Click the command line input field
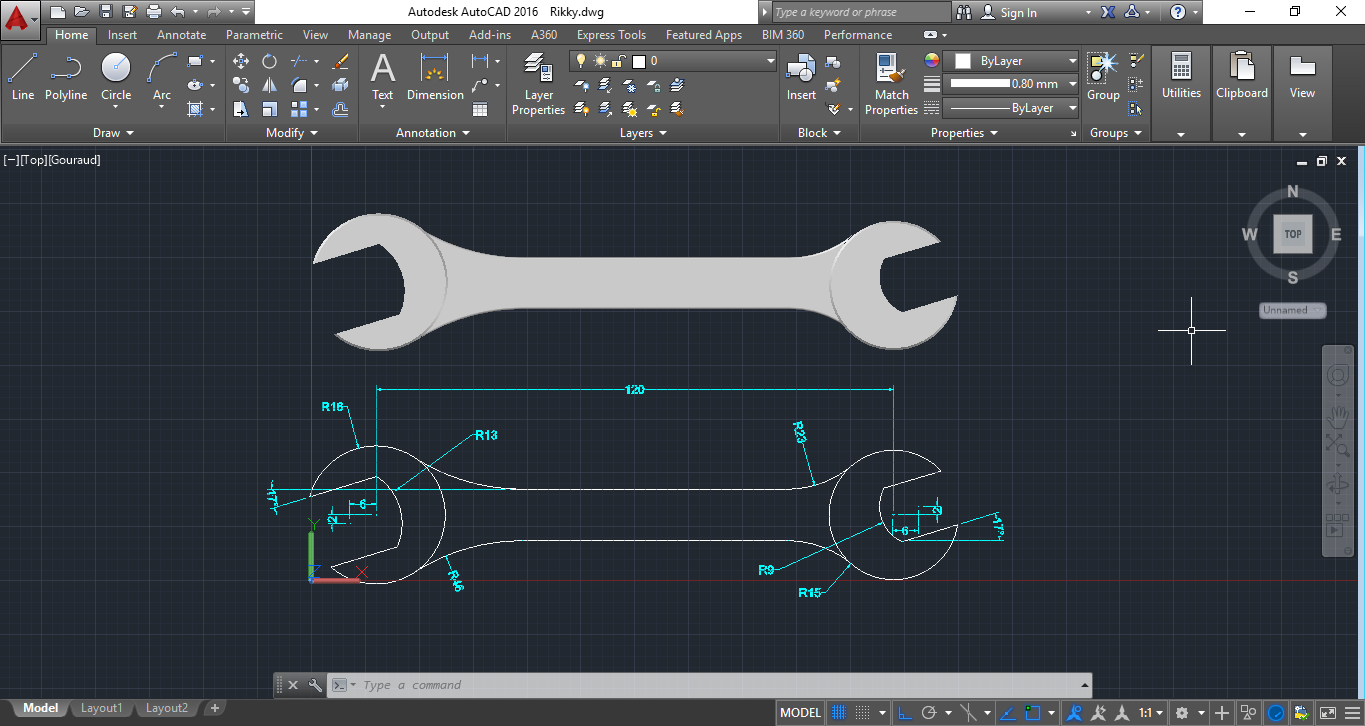The image size is (1365, 726). click(x=700, y=685)
